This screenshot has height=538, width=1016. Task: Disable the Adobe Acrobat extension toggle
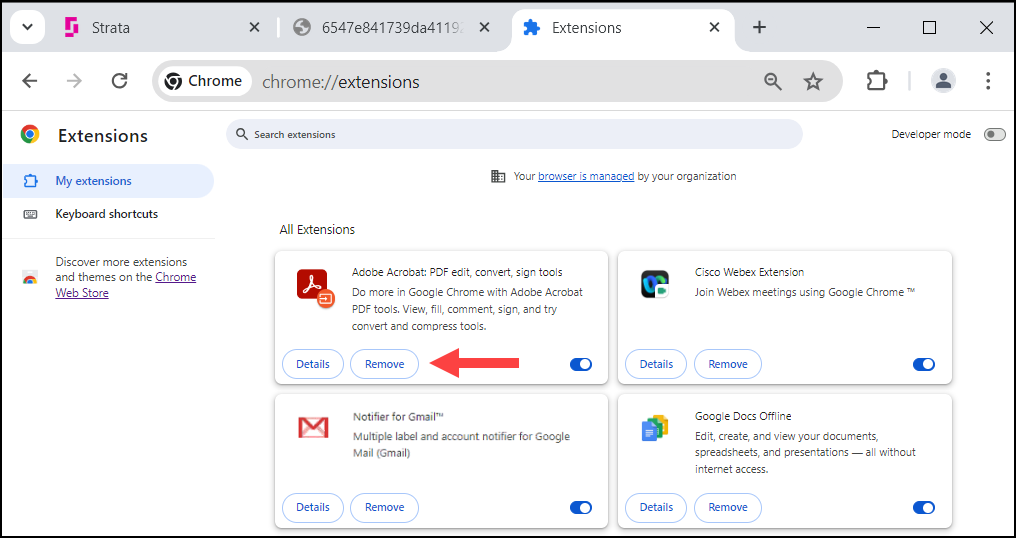[581, 364]
